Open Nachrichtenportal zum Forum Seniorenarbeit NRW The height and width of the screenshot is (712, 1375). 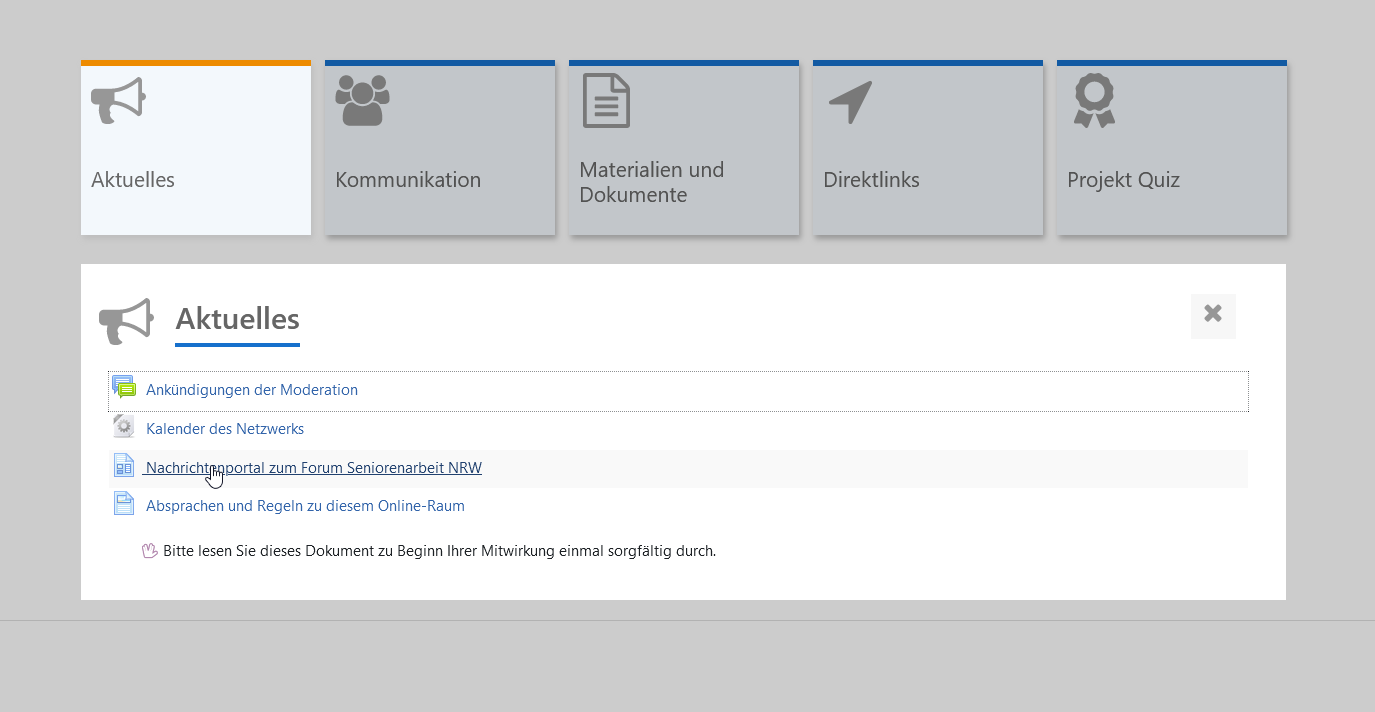314,468
